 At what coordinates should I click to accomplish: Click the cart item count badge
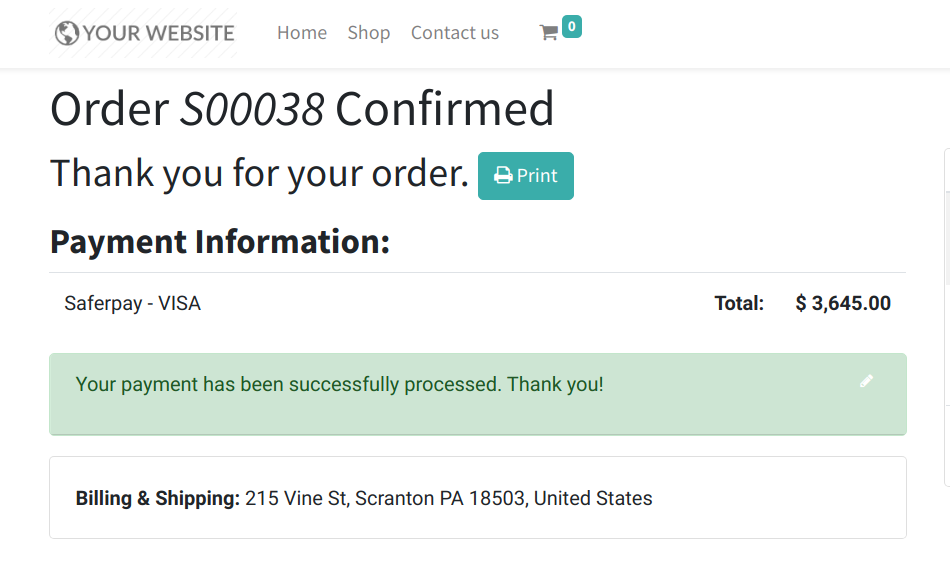pyautogui.click(x=571, y=27)
